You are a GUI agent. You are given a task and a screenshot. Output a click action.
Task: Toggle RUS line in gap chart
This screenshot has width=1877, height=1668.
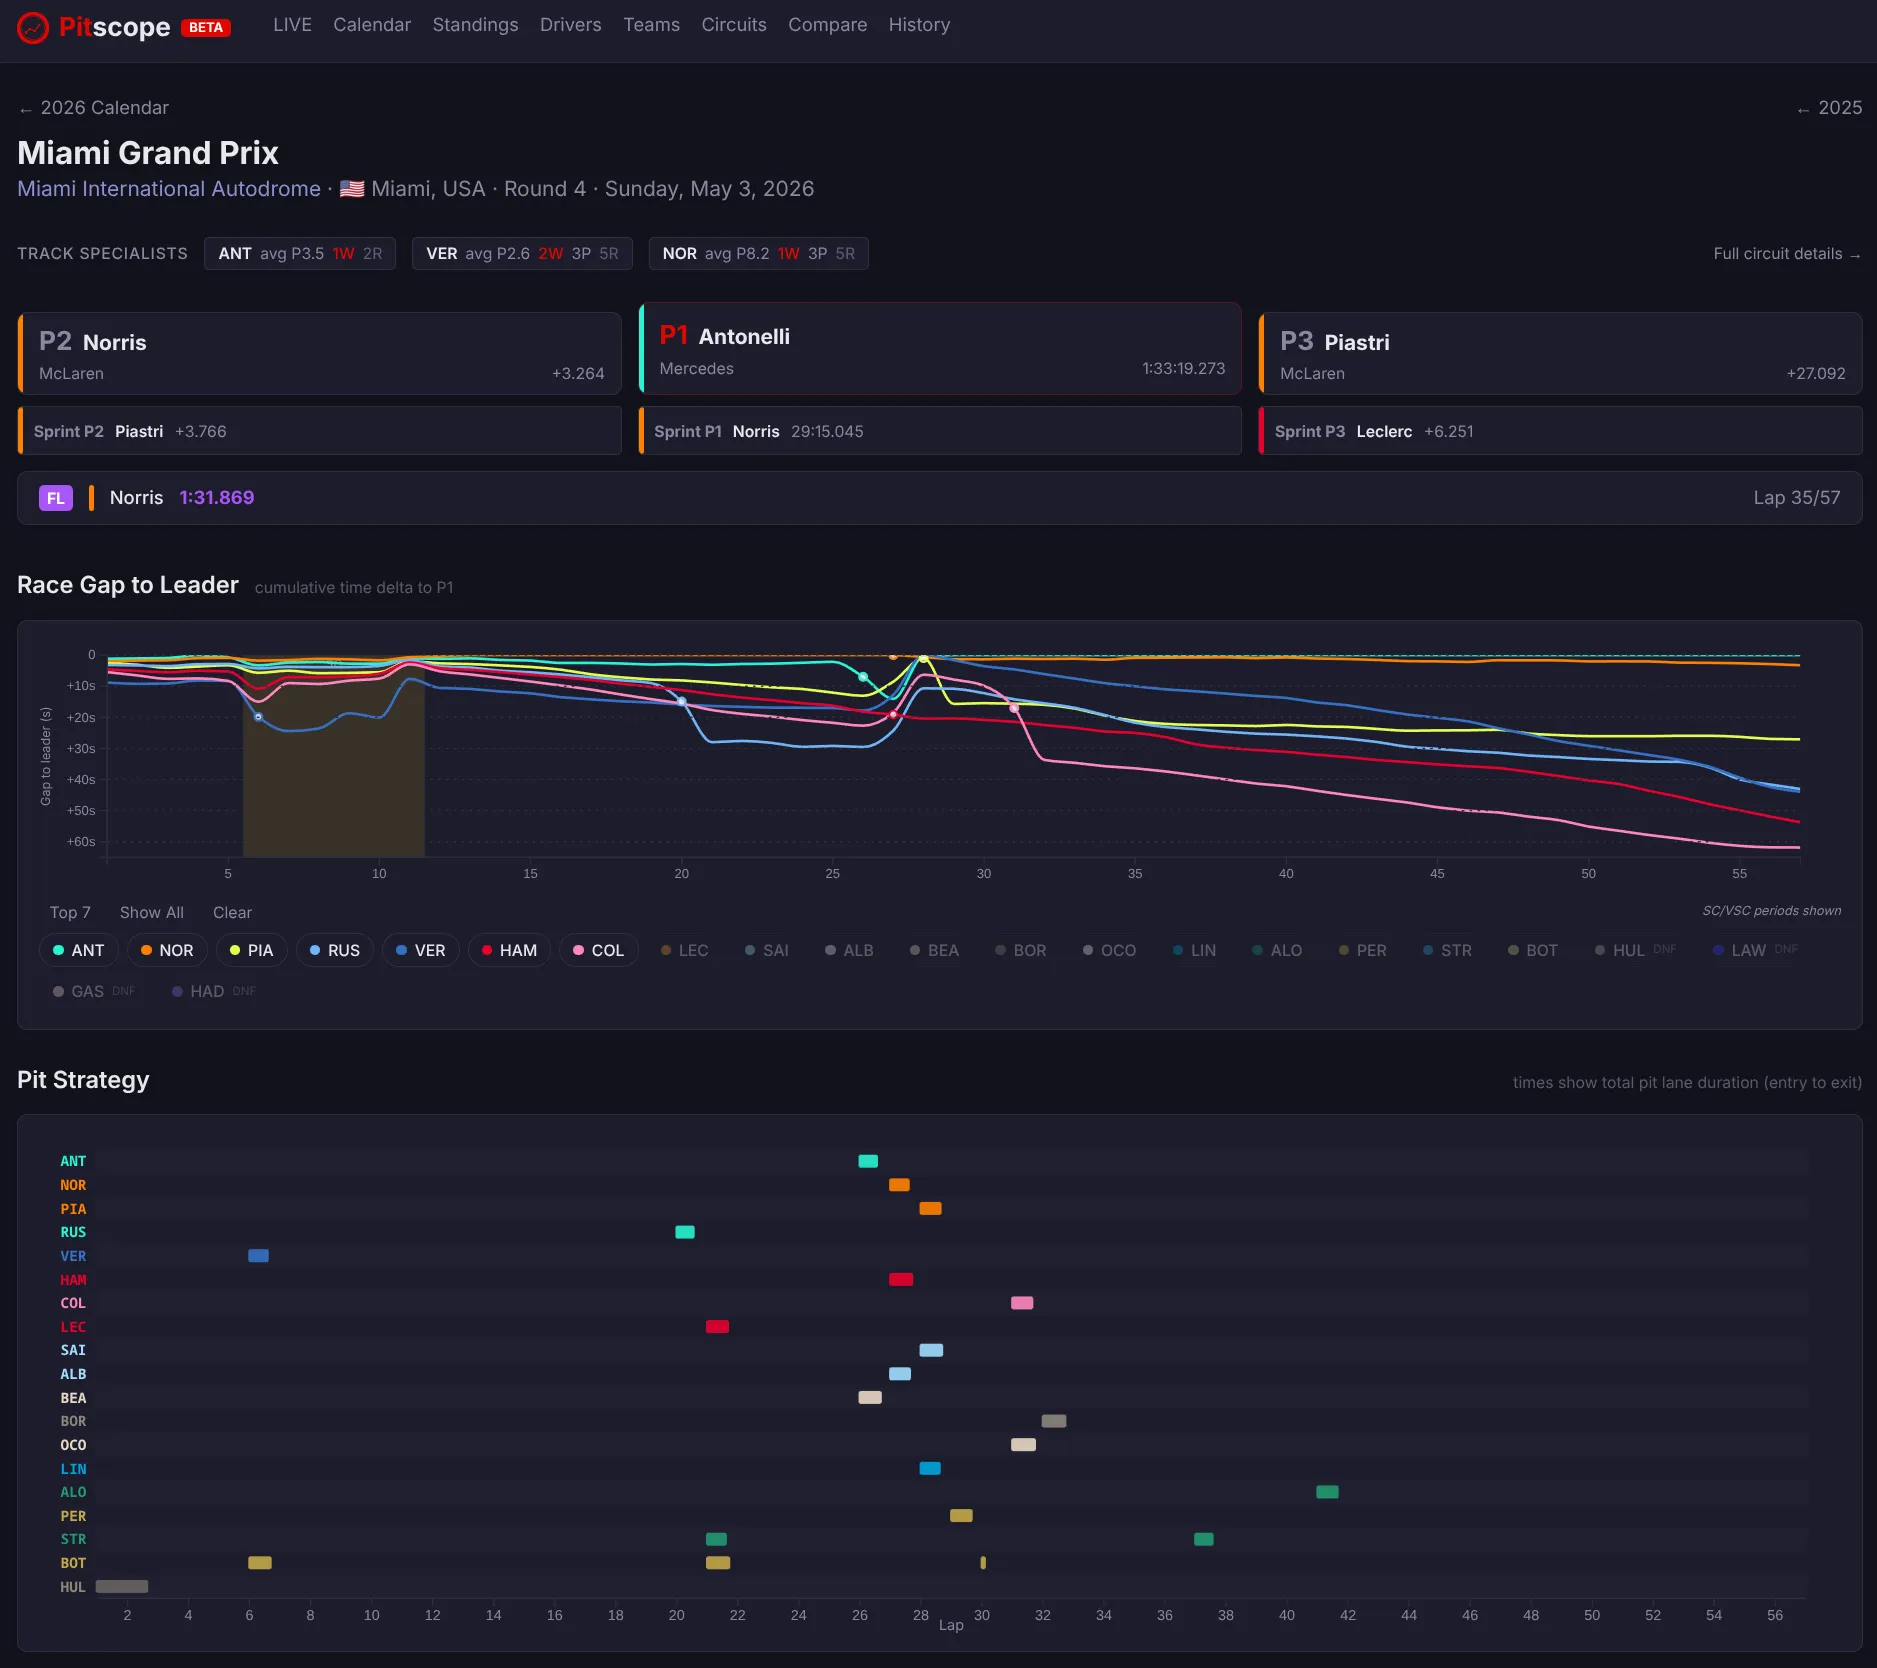tap(335, 950)
